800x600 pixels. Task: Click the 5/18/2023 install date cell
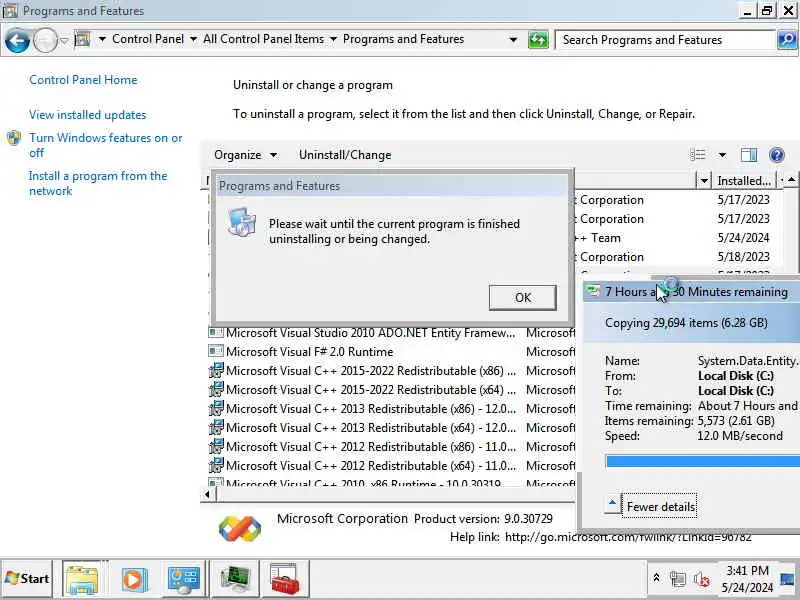coord(743,257)
